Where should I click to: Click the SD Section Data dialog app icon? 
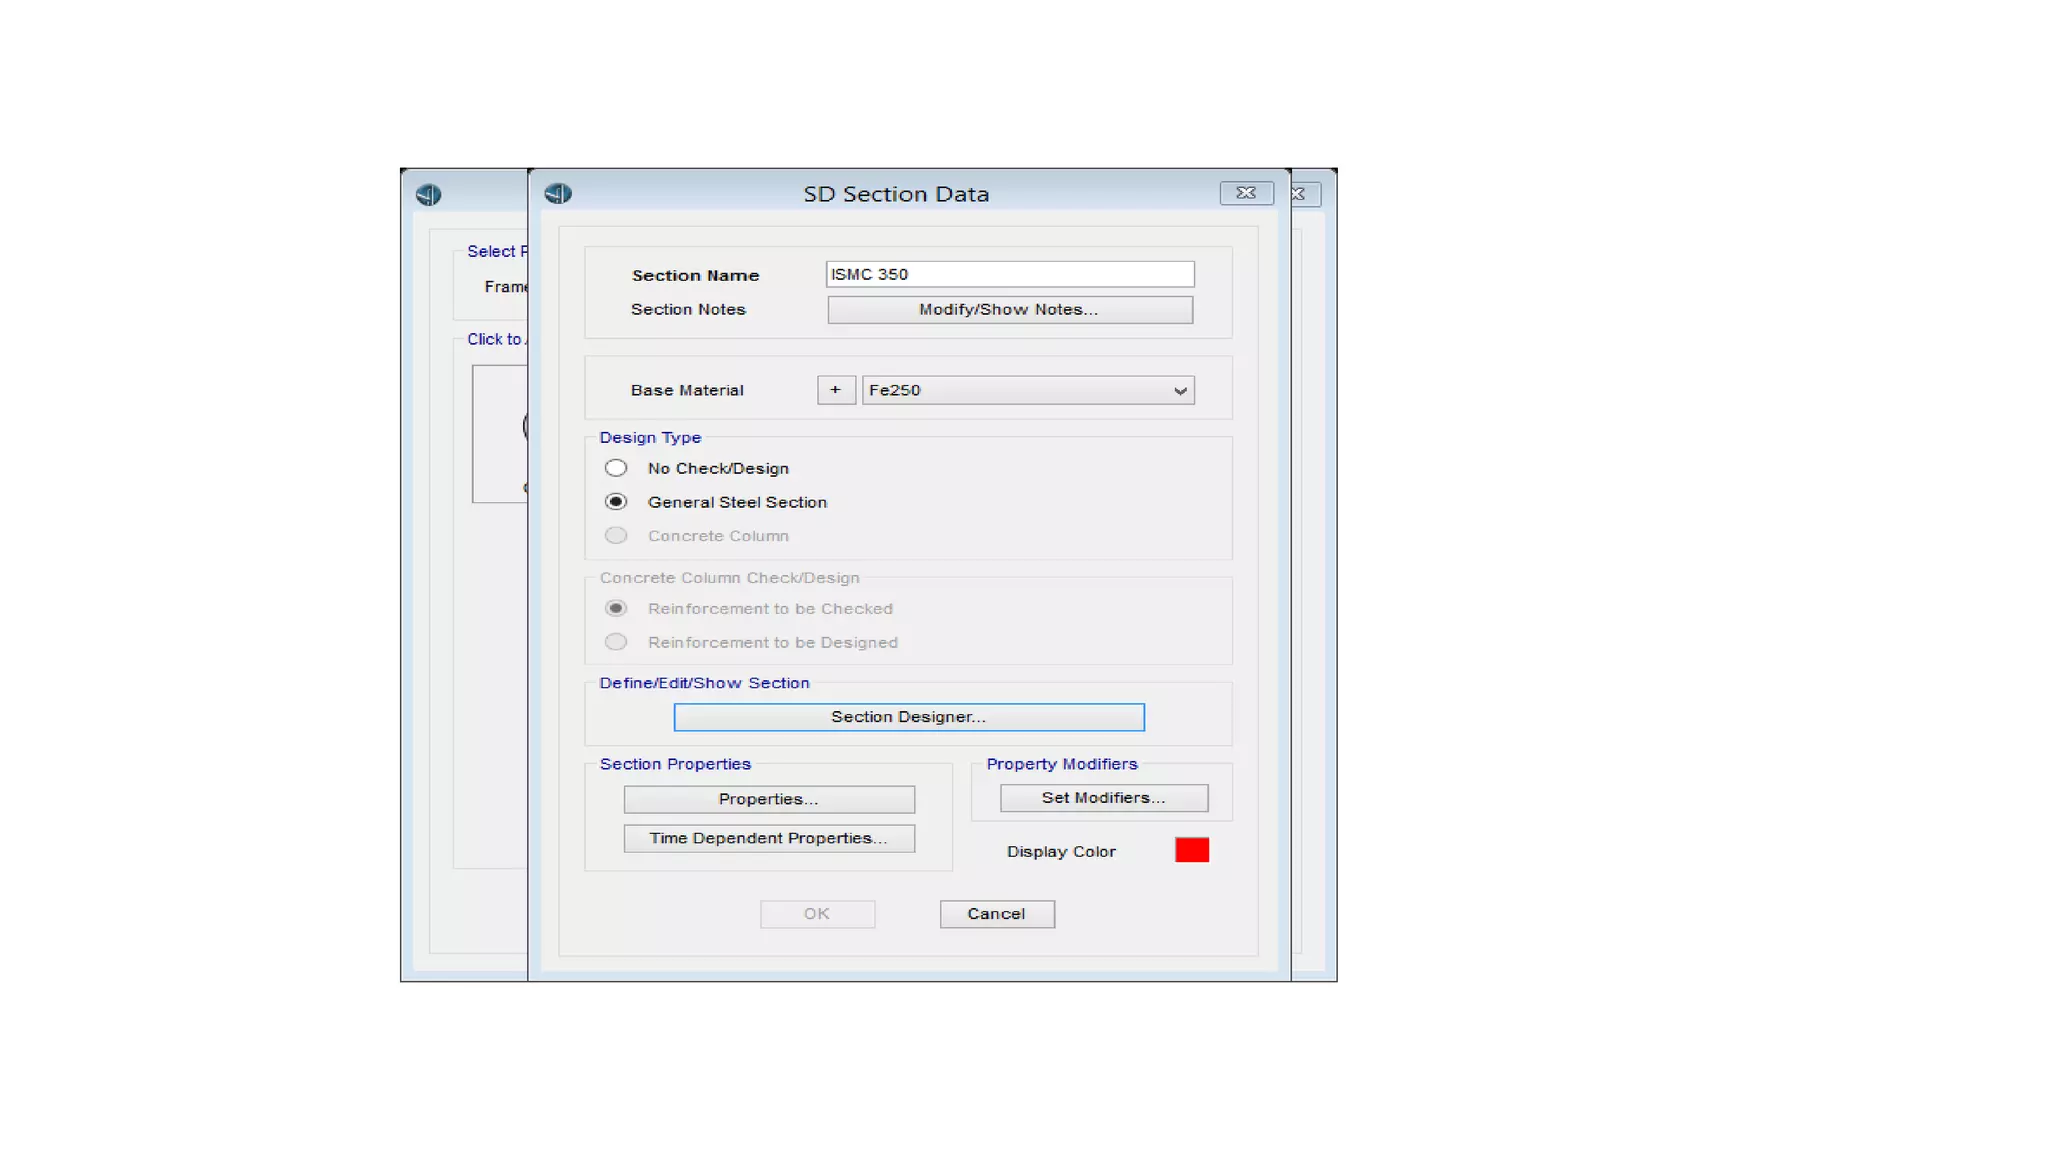[558, 193]
